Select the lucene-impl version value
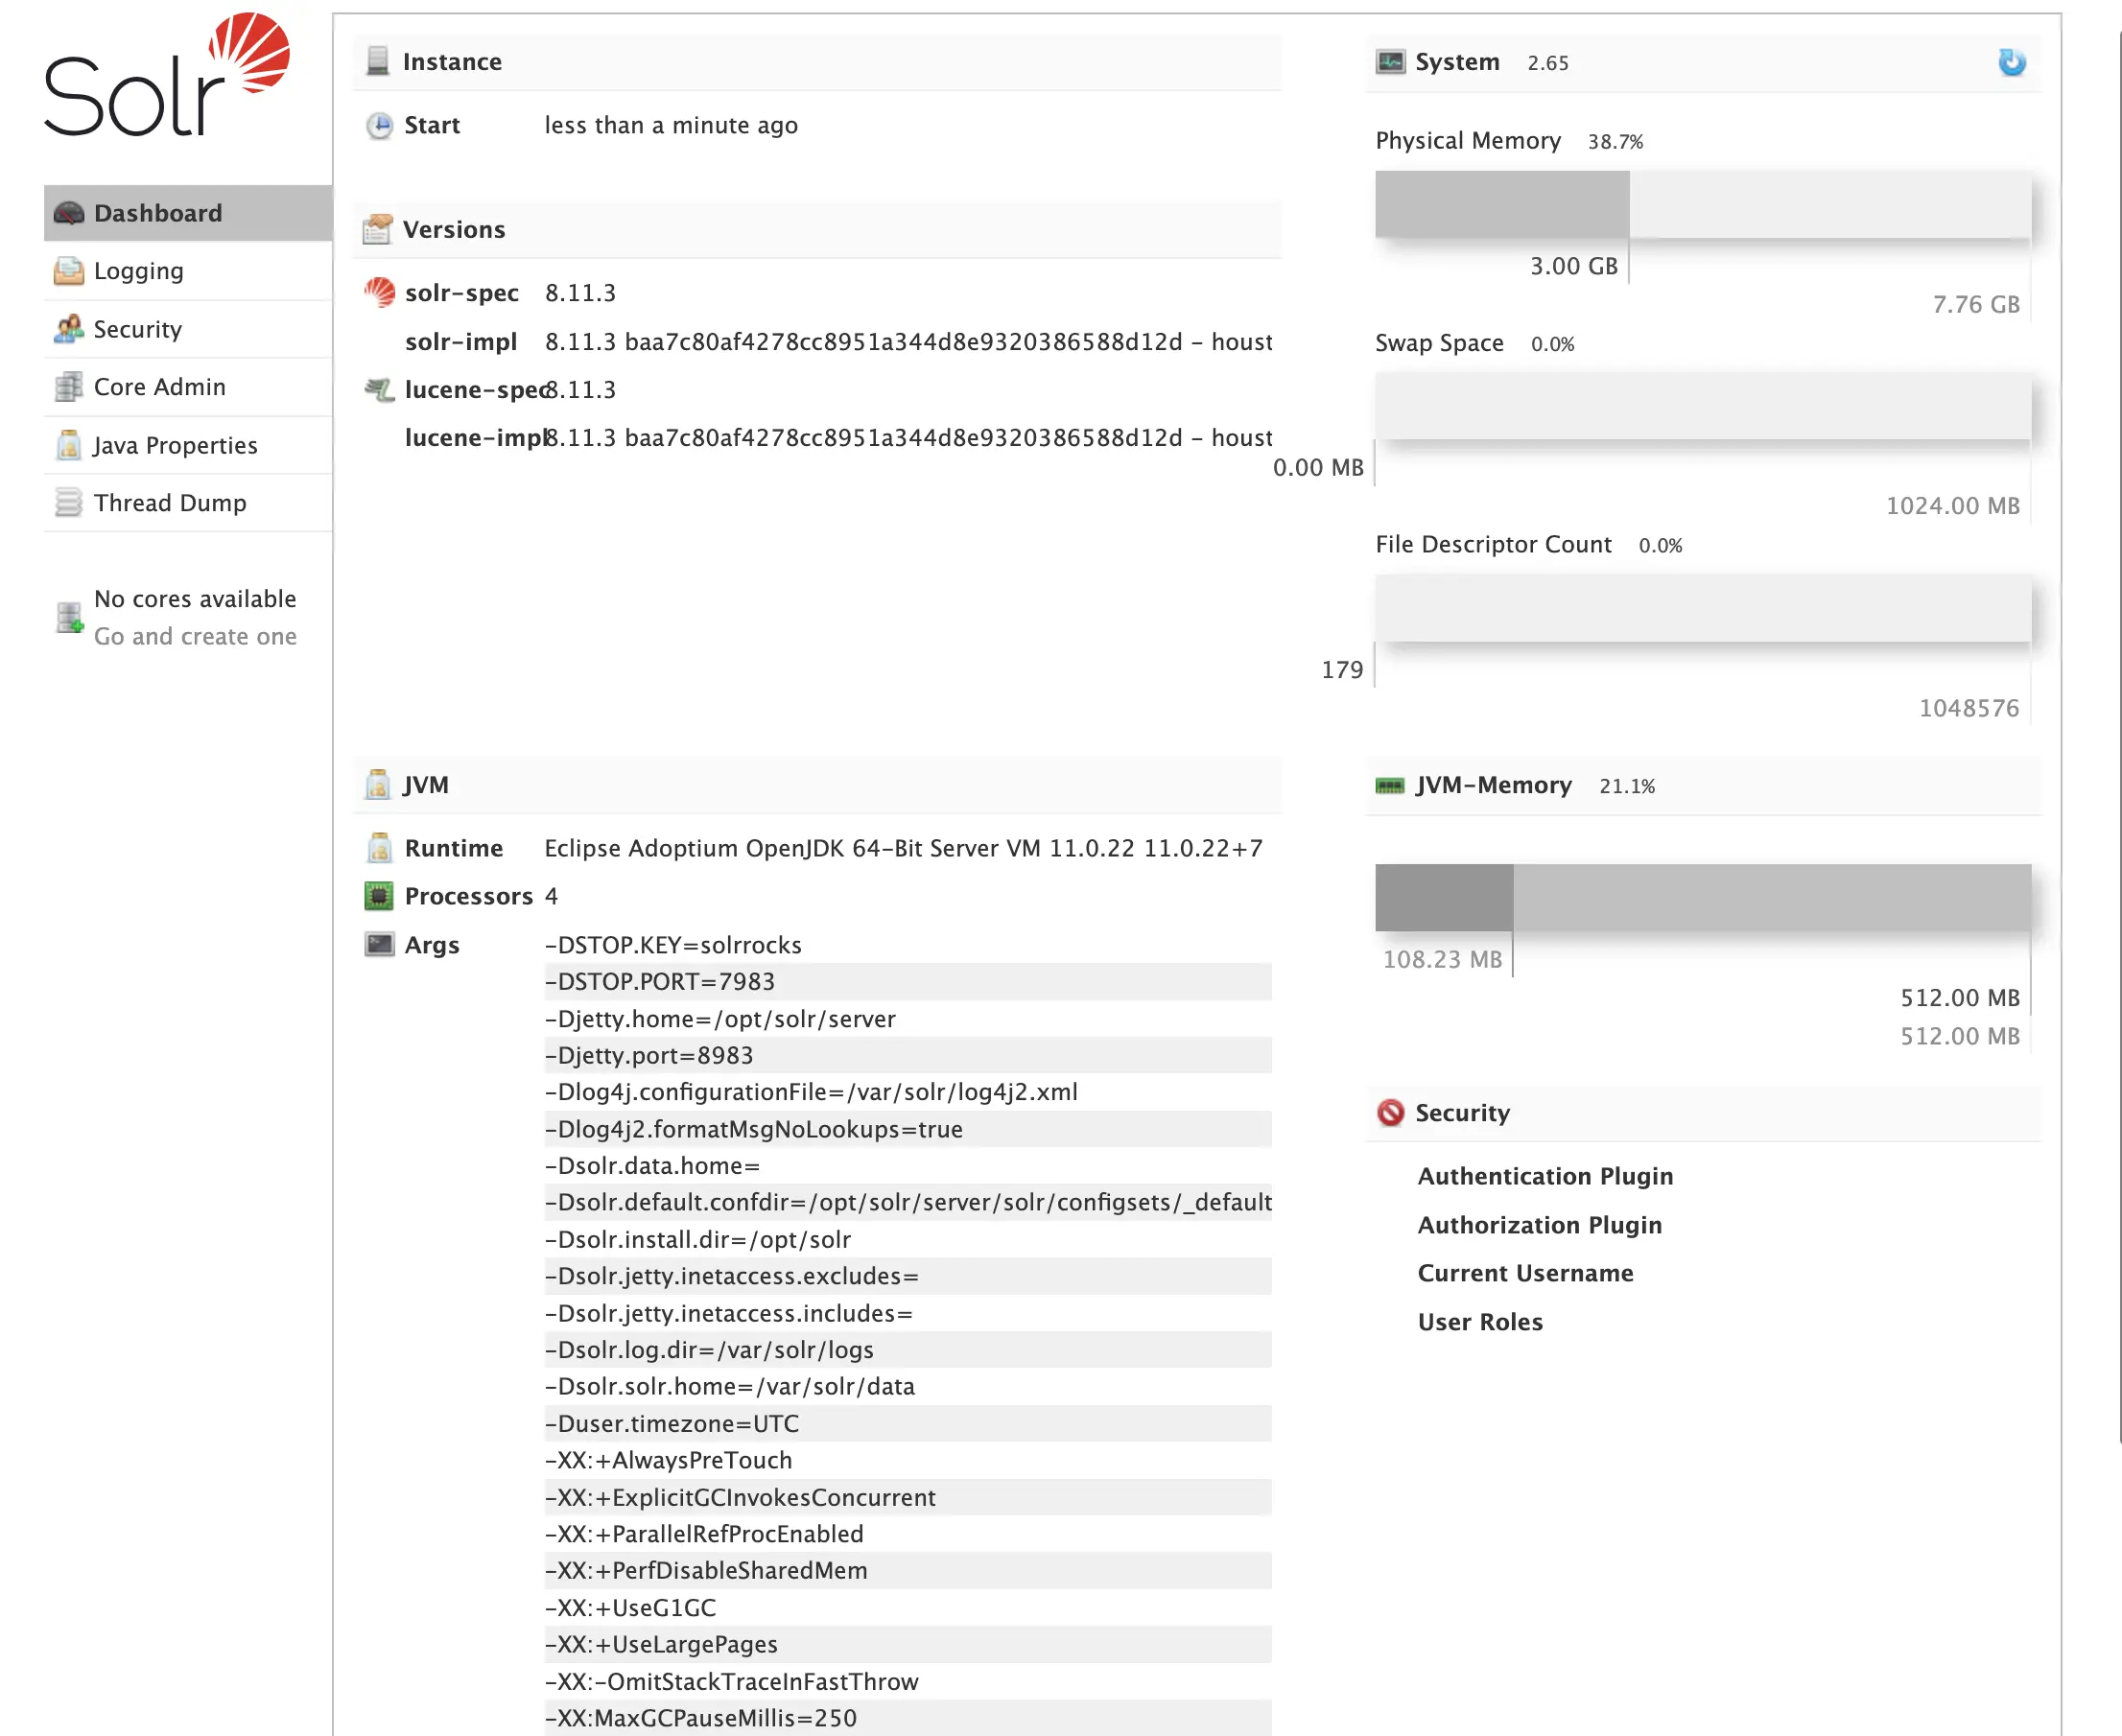The image size is (2122, 1736). point(908,438)
